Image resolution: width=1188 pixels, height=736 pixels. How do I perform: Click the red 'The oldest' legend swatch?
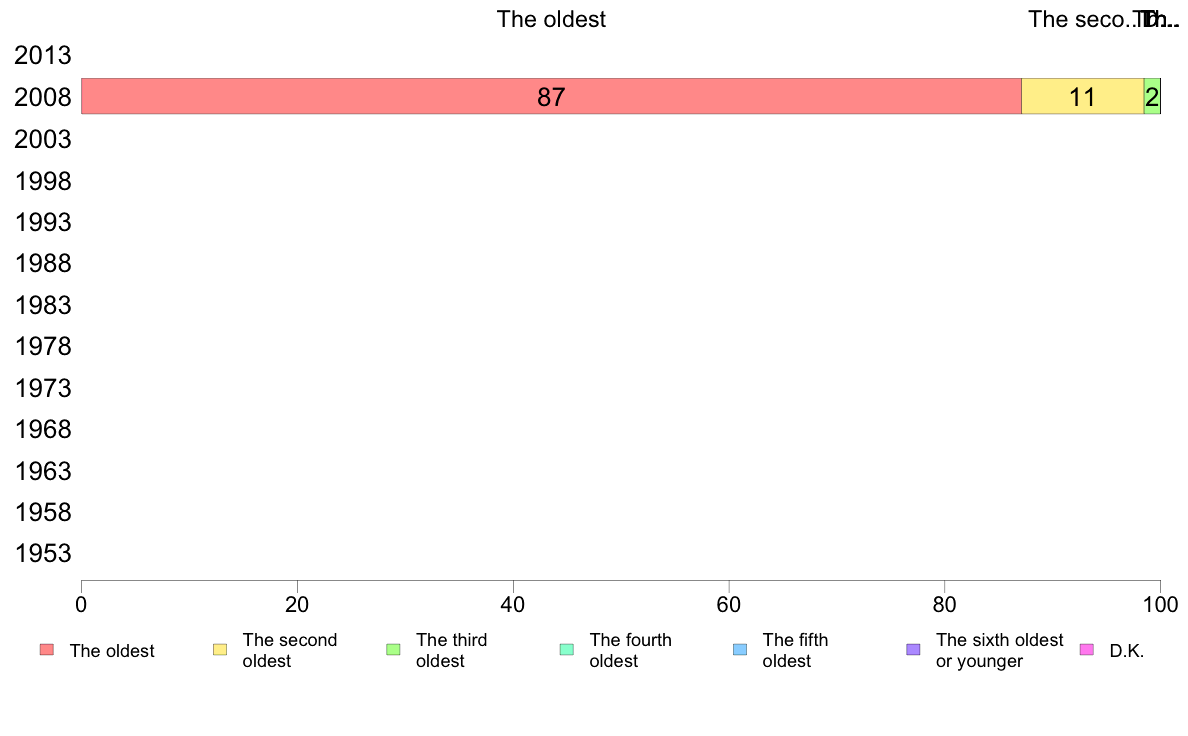coord(47,650)
